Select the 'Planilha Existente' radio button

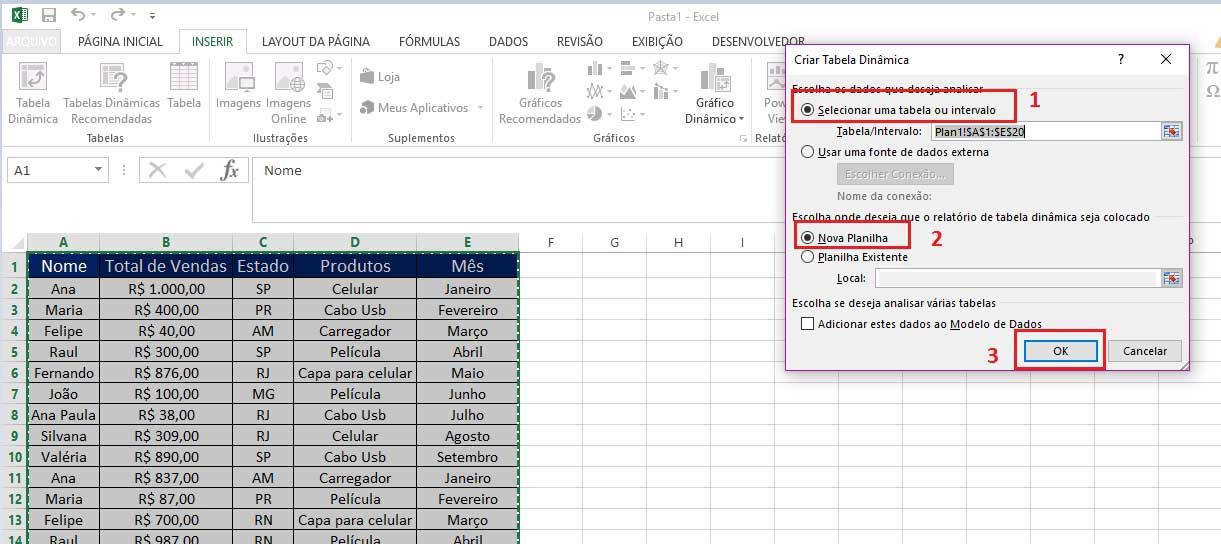pyautogui.click(x=808, y=257)
